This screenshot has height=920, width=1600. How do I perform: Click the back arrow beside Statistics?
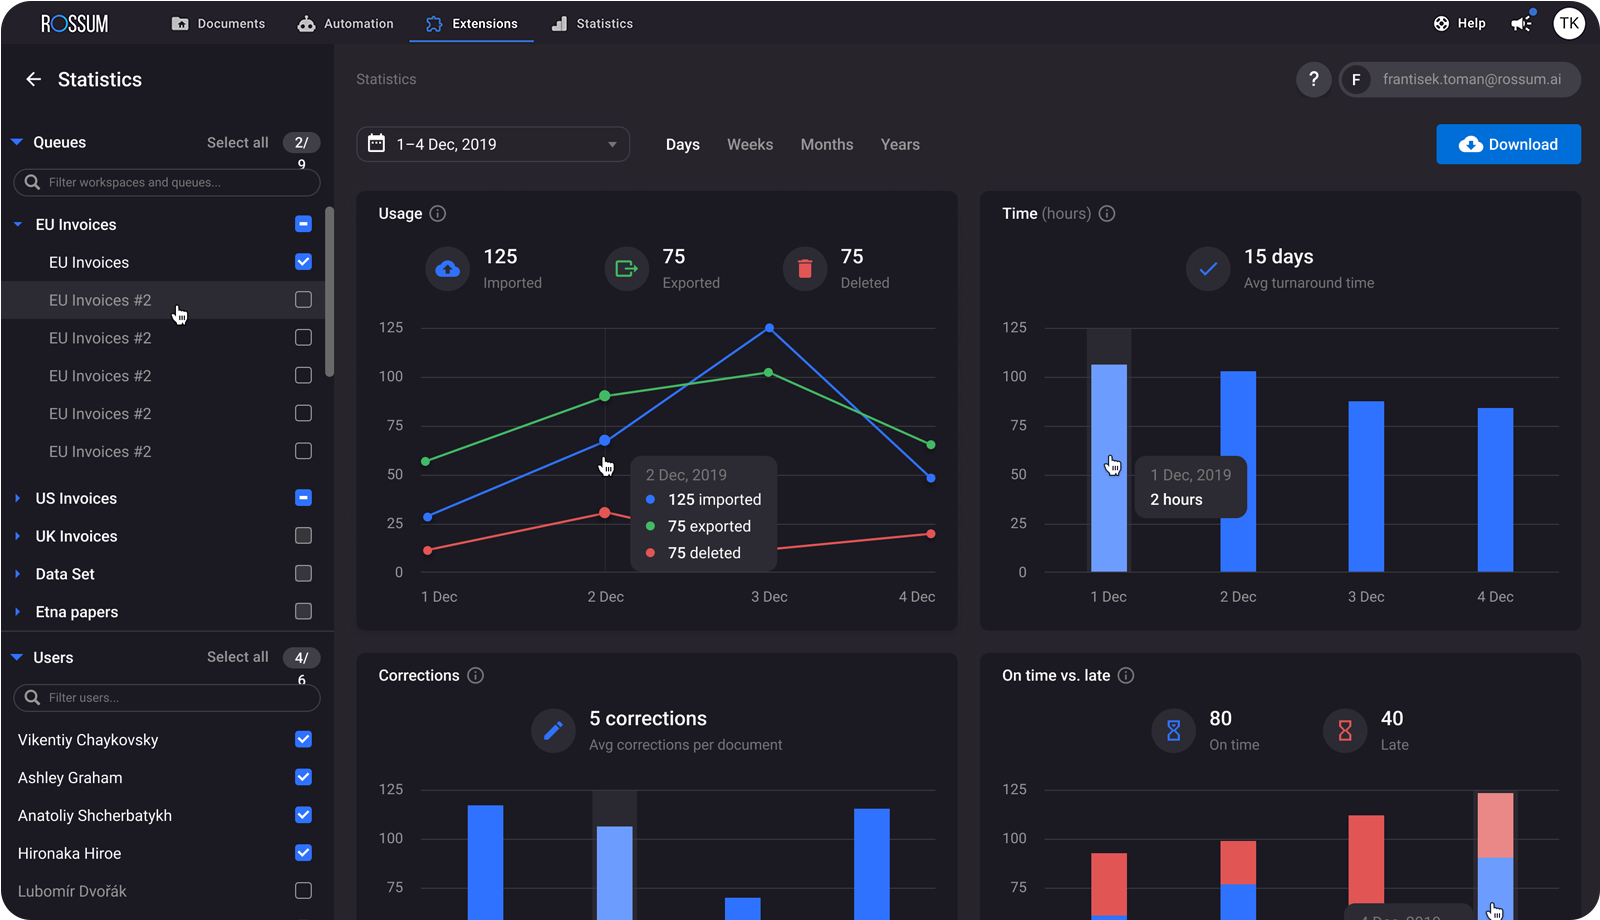coord(34,79)
